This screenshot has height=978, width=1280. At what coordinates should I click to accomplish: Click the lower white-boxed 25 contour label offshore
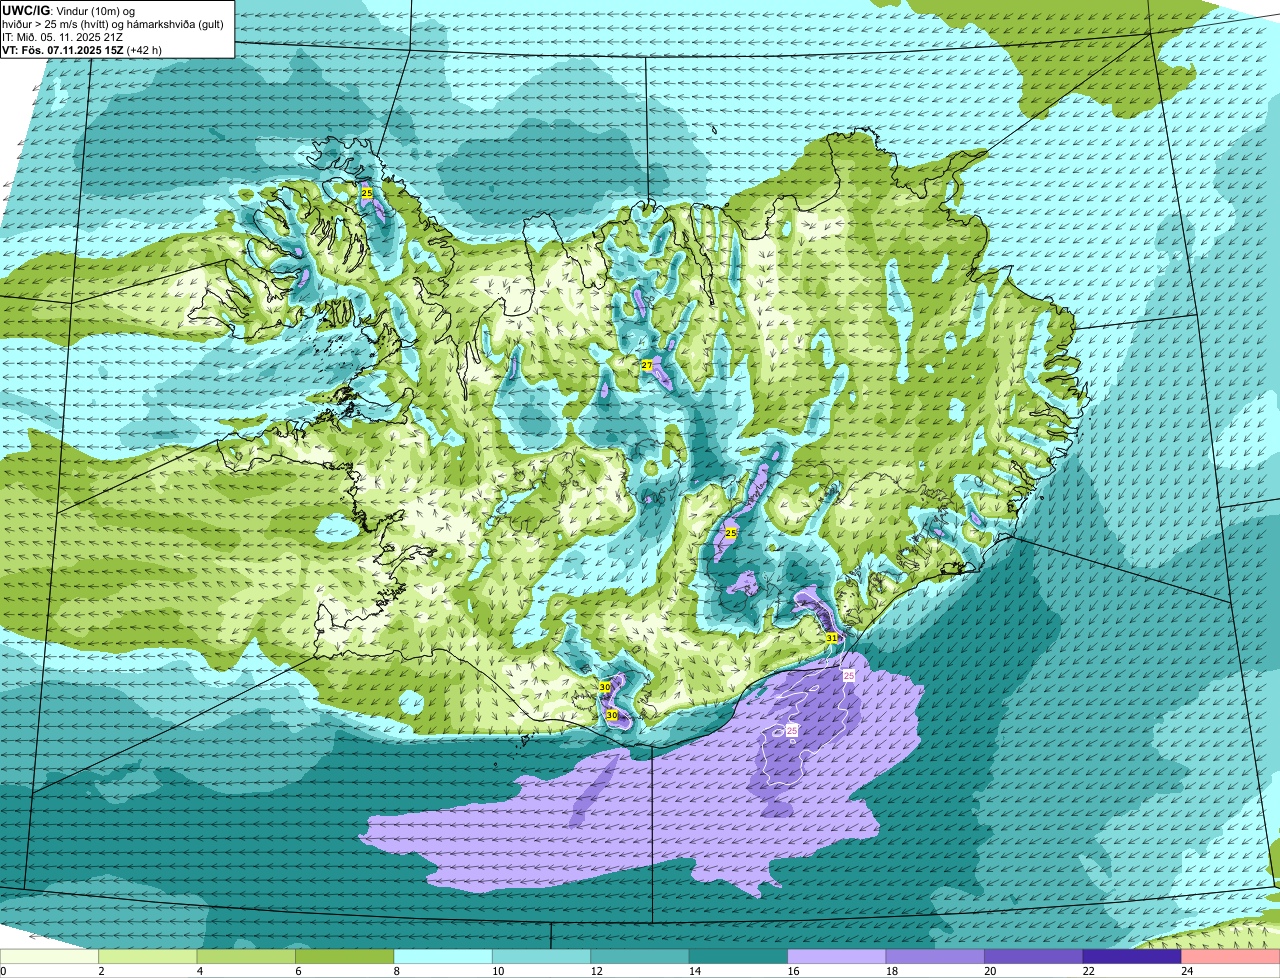(792, 731)
